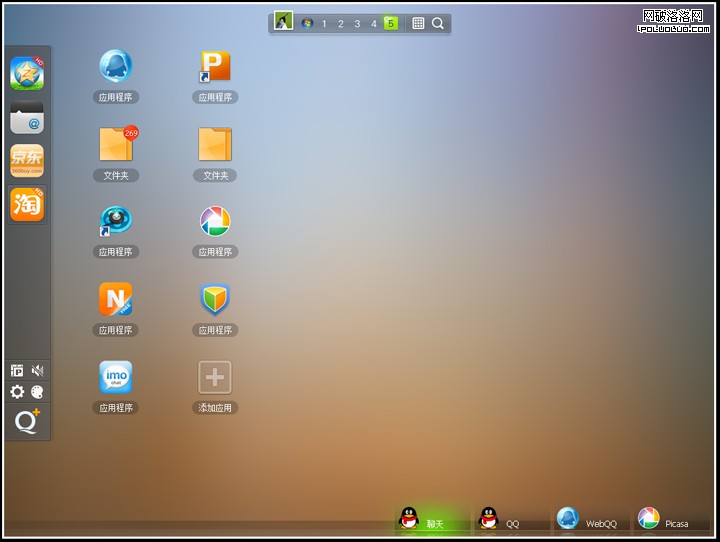This screenshot has height=542, width=720.
Task: Switch to WebQQ in the taskbar
Action: (x=588, y=520)
